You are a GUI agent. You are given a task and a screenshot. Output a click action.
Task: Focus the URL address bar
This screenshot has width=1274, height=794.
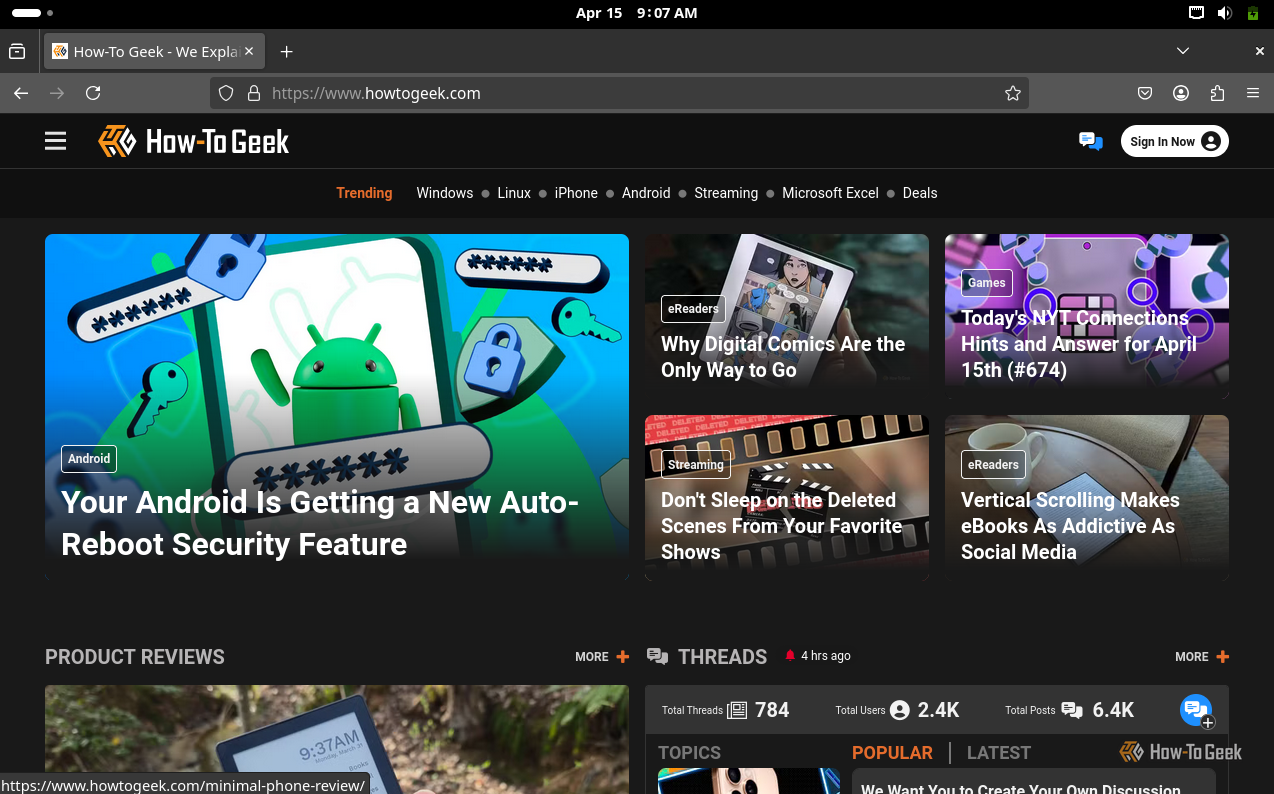tap(619, 93)
